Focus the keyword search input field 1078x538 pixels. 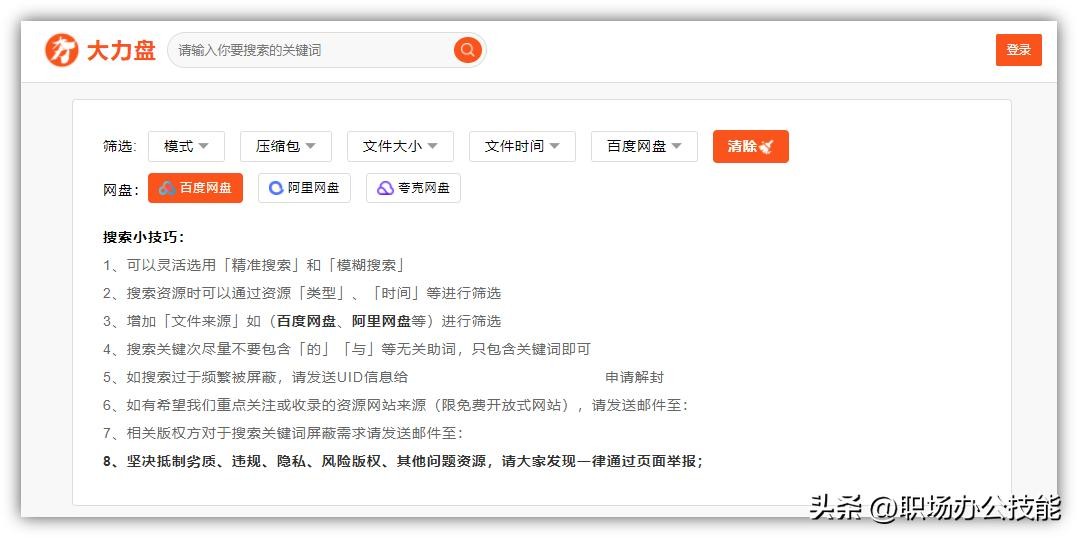[310, 50]
